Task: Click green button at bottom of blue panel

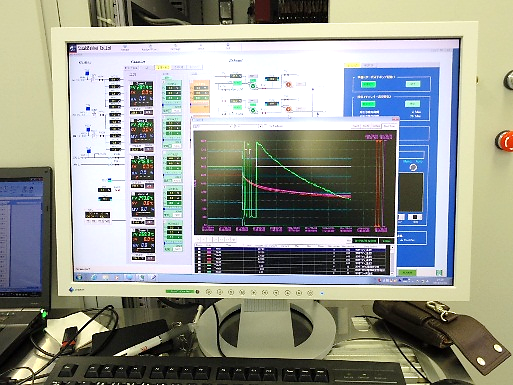Action: pos(407,273)
